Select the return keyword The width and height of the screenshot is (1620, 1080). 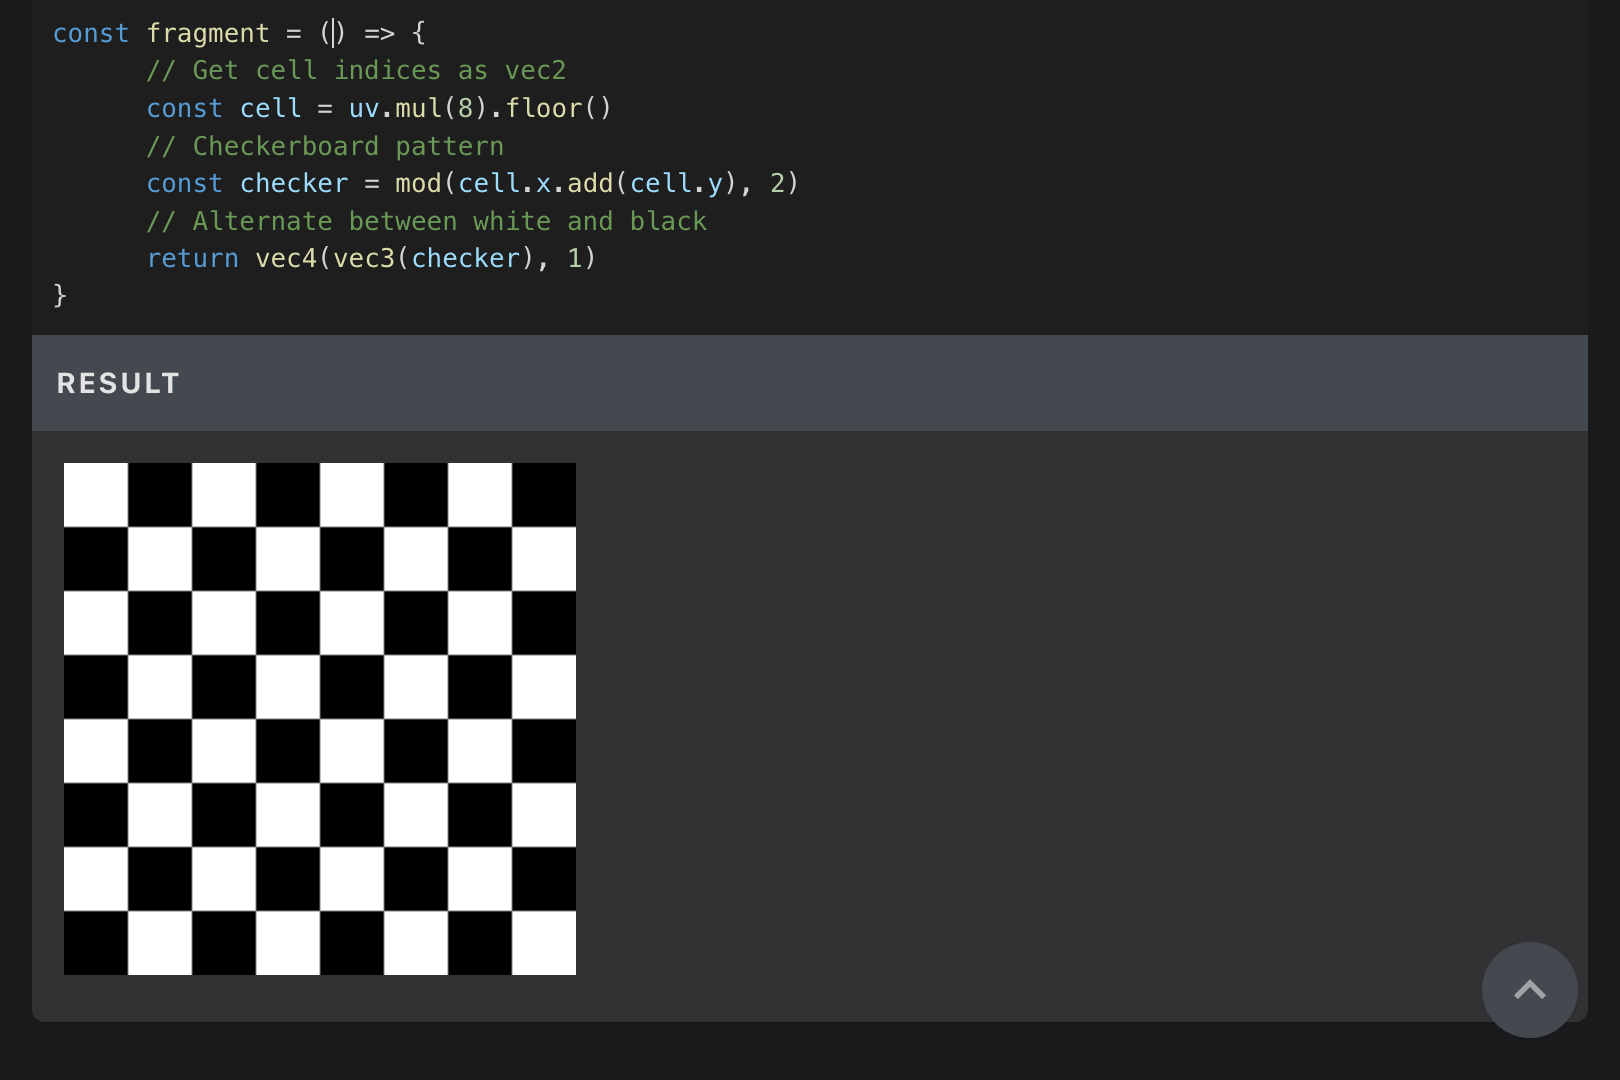coord(192,258)
